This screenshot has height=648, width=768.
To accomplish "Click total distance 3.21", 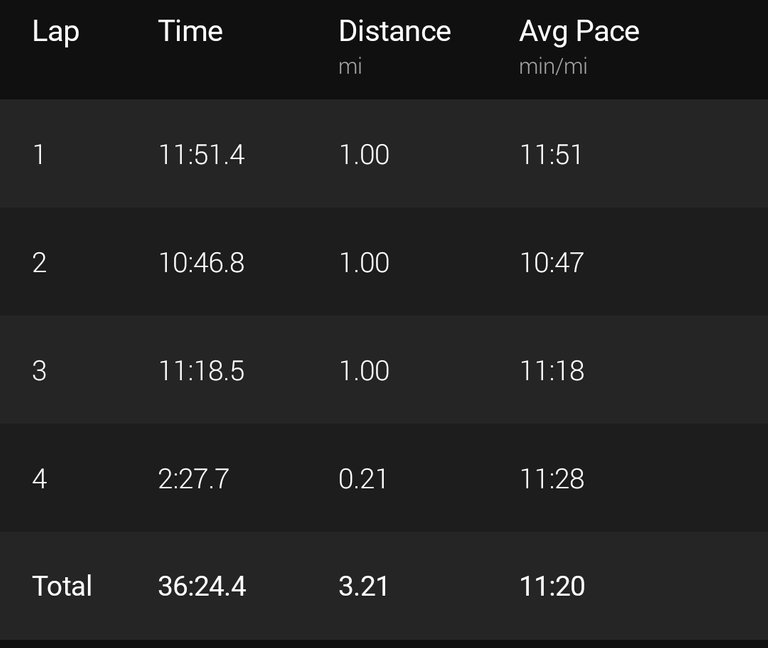I will [363, 586].
